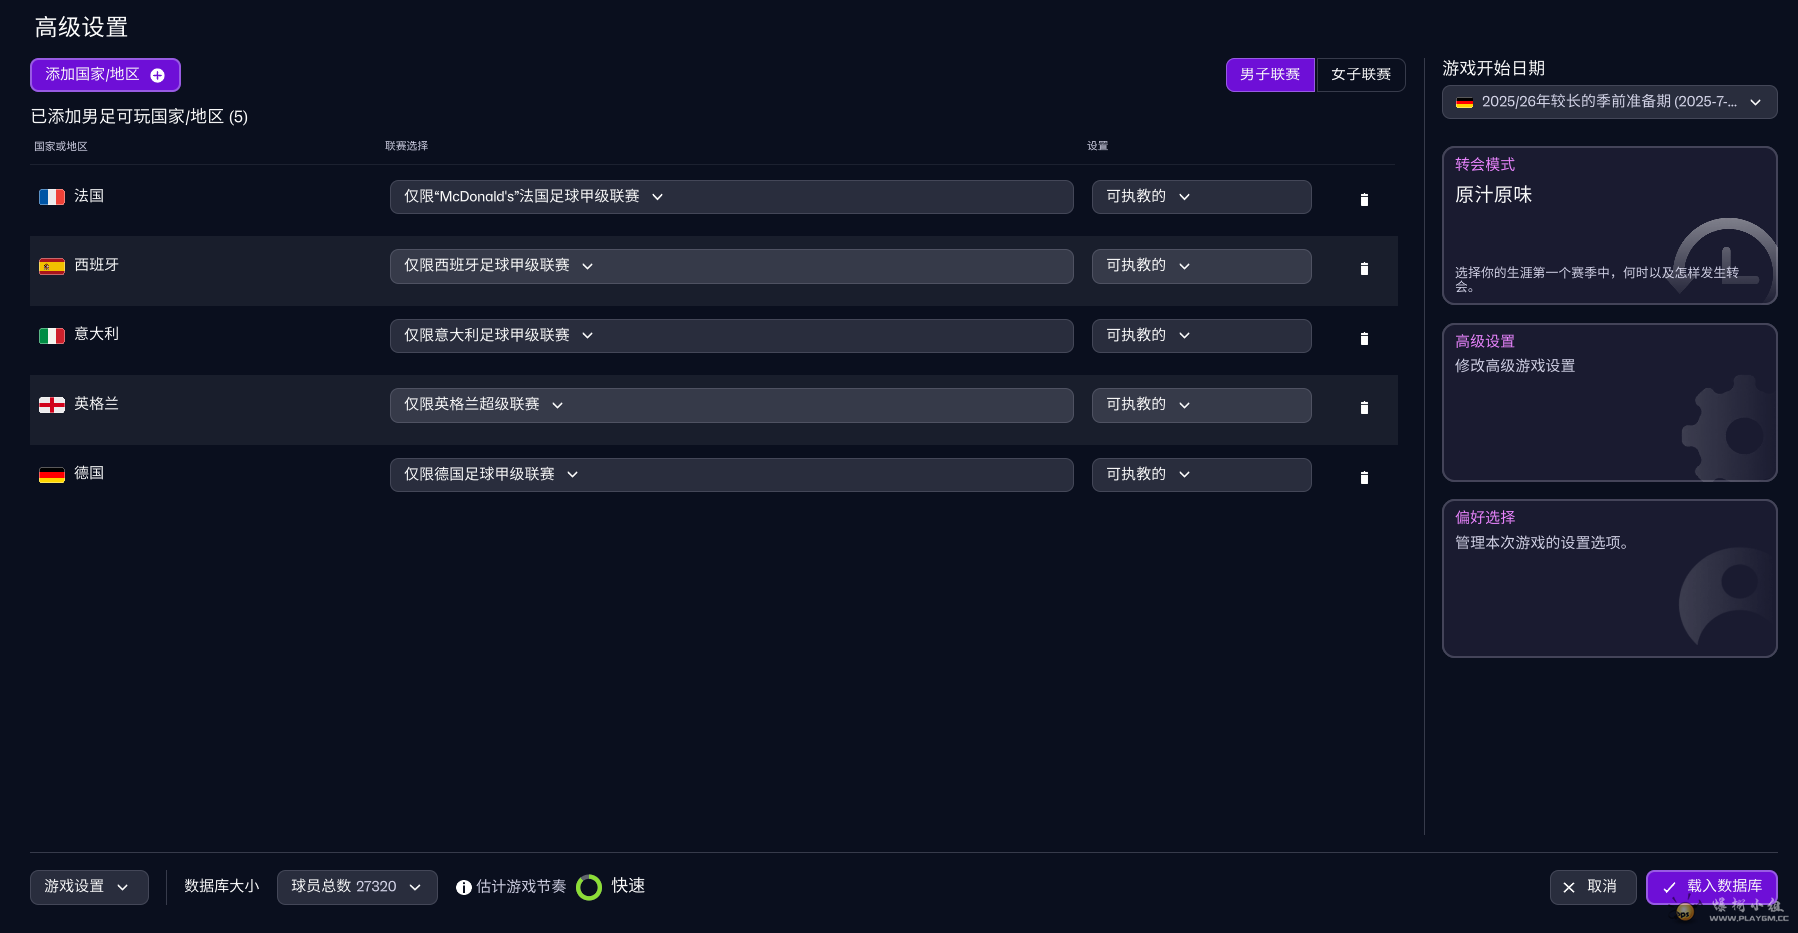Click the 游戏开始日期 label
The width and height of the screenshot is (1798, 933).
[1493, 68]
